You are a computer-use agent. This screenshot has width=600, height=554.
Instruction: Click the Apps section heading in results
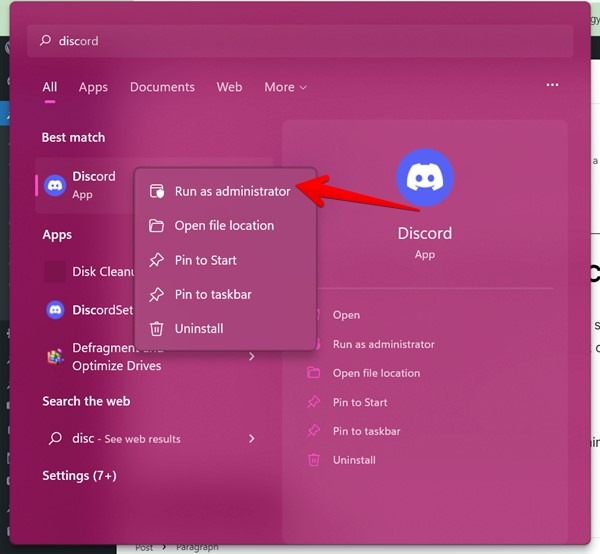[x=57, y=235]
